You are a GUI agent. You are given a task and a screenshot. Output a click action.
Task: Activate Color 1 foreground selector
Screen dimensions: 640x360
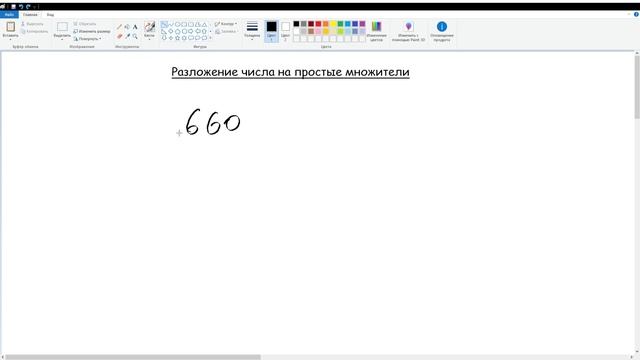[x=271, y=31]
